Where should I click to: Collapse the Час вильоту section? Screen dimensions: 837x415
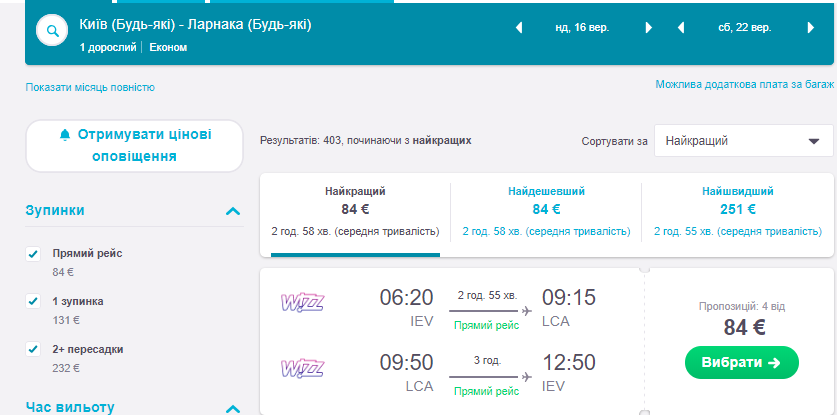(233, 408)
